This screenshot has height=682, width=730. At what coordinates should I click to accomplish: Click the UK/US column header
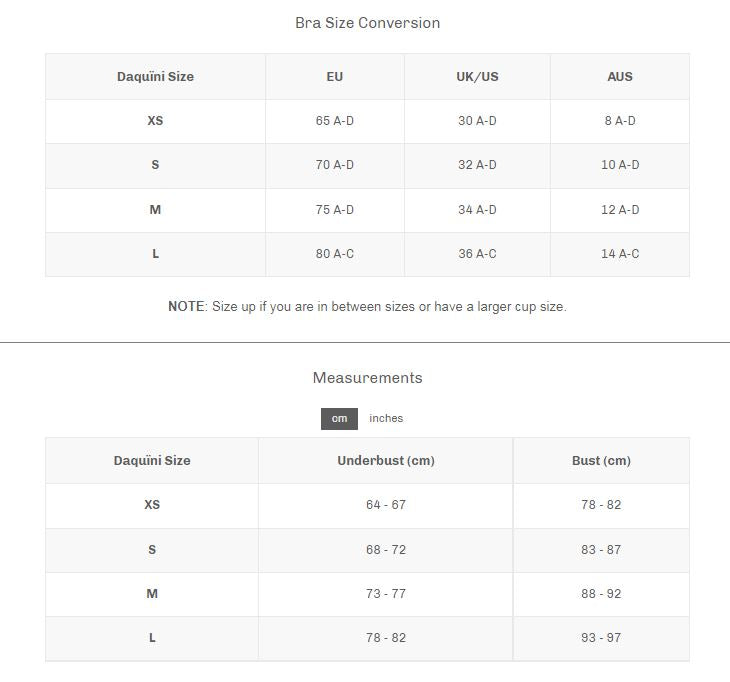(x=477, y=76)
